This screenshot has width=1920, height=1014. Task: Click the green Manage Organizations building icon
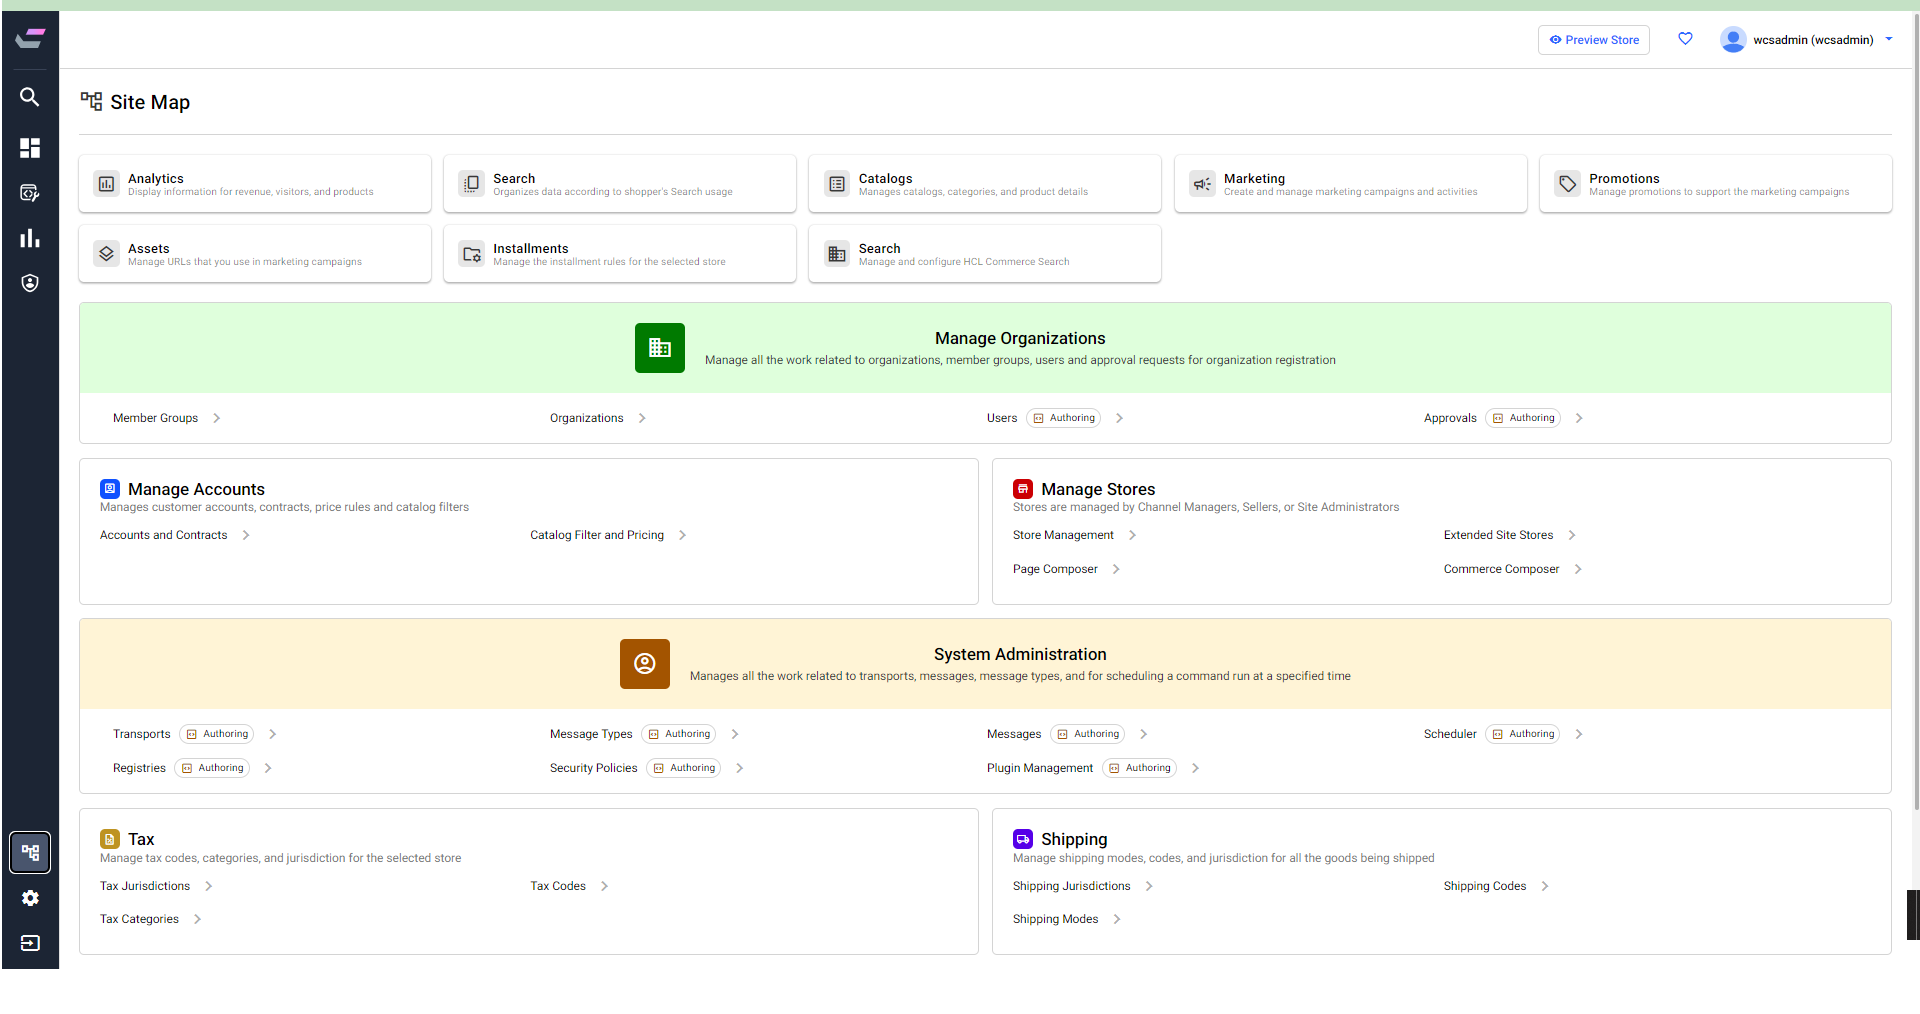[660, 348]
